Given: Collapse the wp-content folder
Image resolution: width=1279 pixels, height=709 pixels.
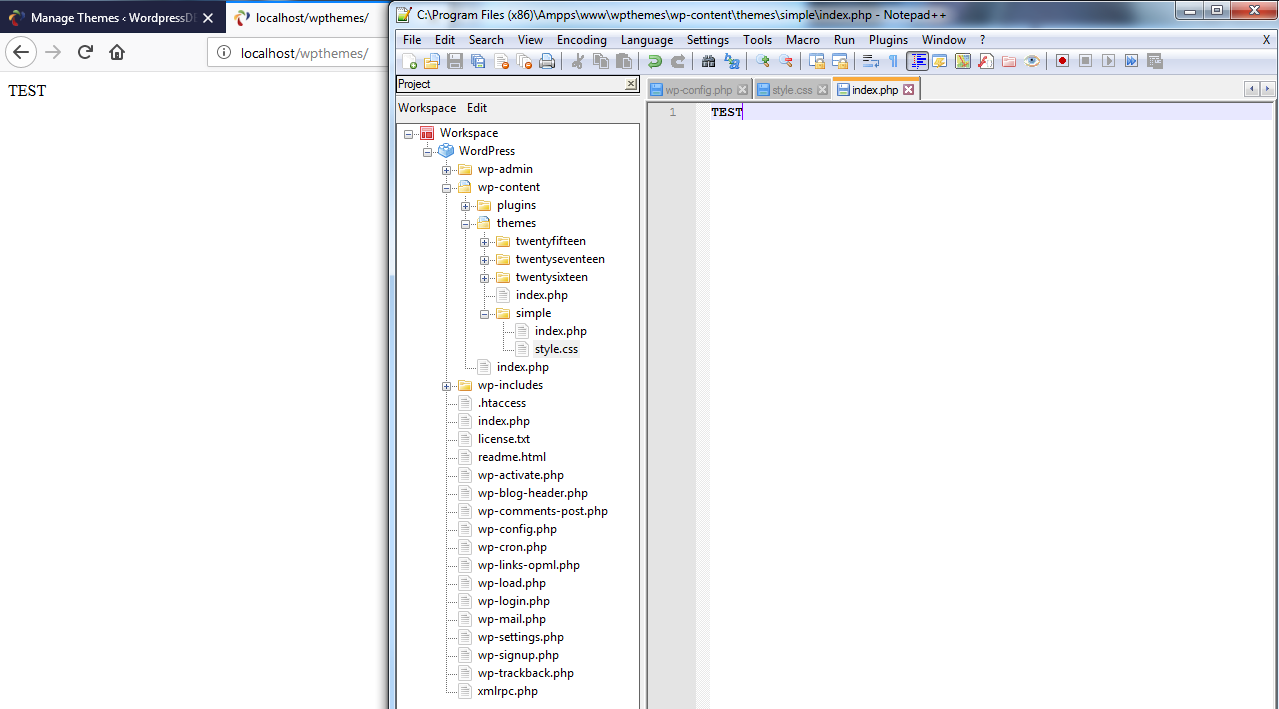Looking at the screenshot, I should pos(446,187).
